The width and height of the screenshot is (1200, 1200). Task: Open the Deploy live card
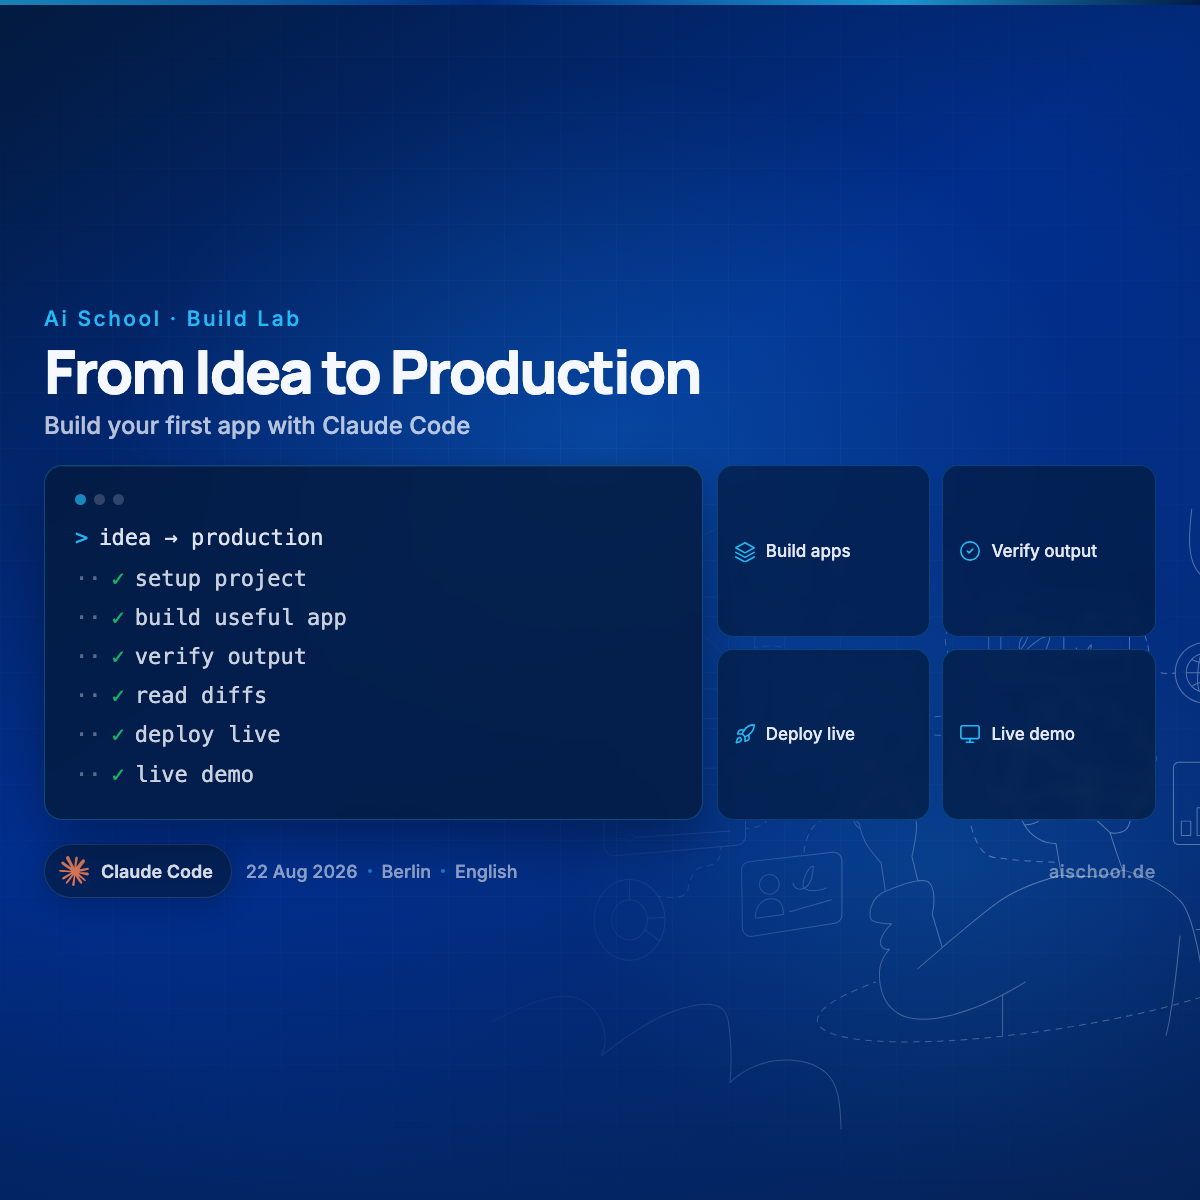[824, 734]
